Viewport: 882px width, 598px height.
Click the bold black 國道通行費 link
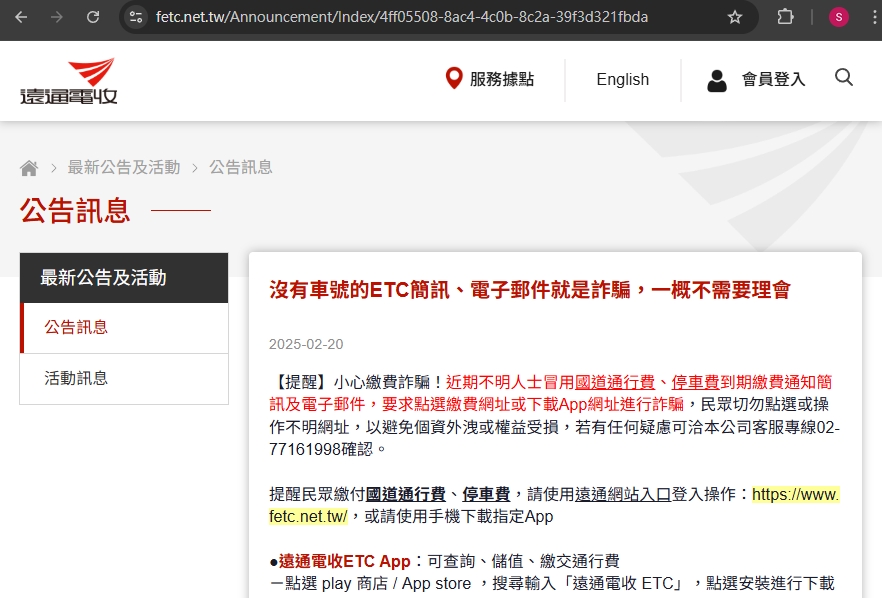(x=406, y=494)
